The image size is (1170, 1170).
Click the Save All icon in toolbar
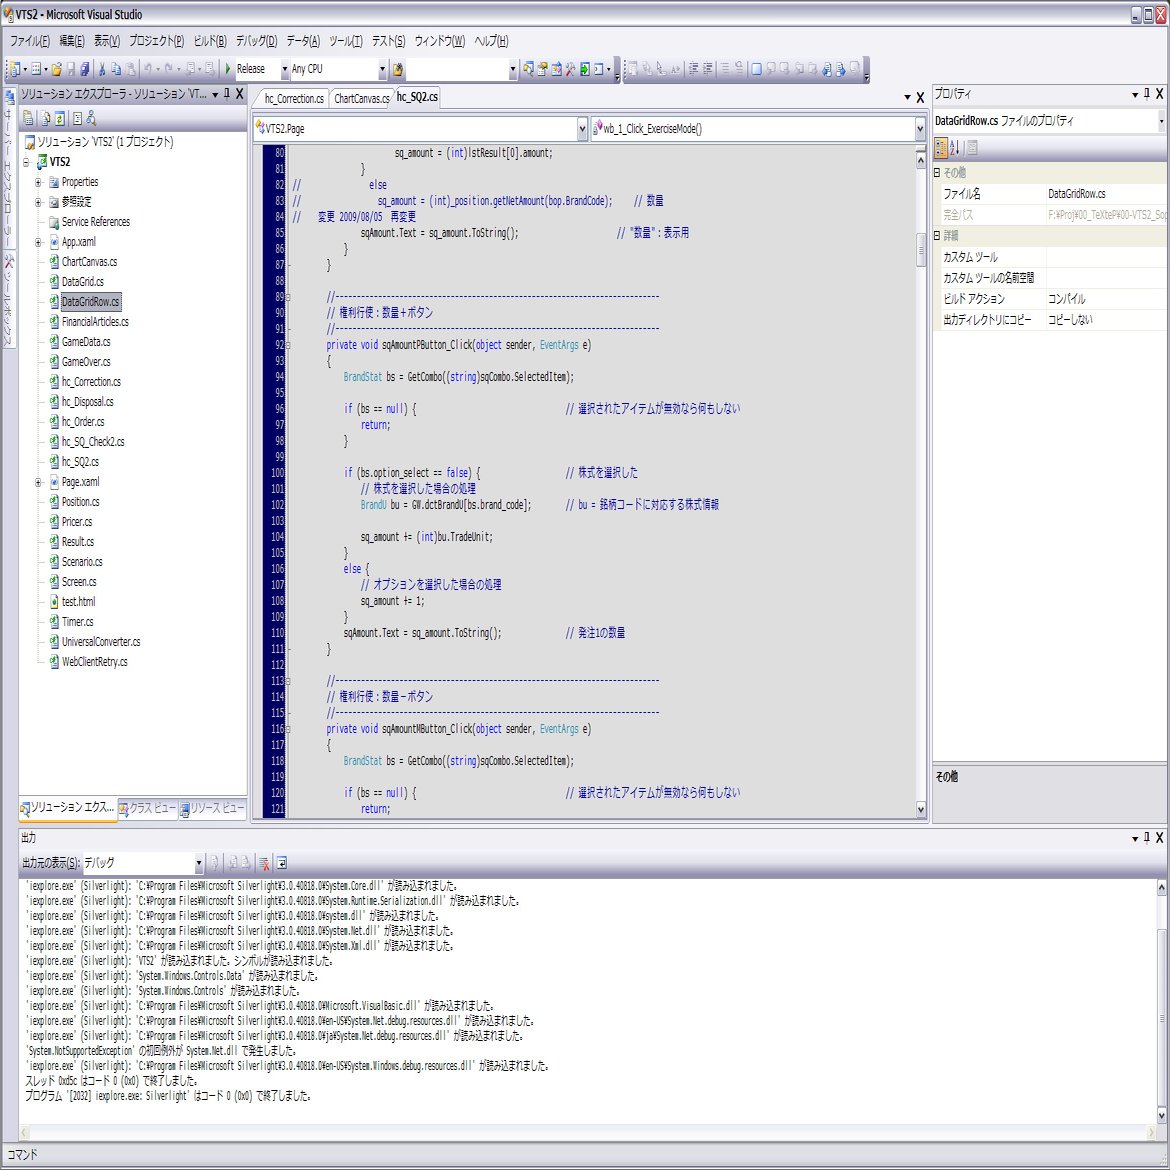click(x=85, y=69)
